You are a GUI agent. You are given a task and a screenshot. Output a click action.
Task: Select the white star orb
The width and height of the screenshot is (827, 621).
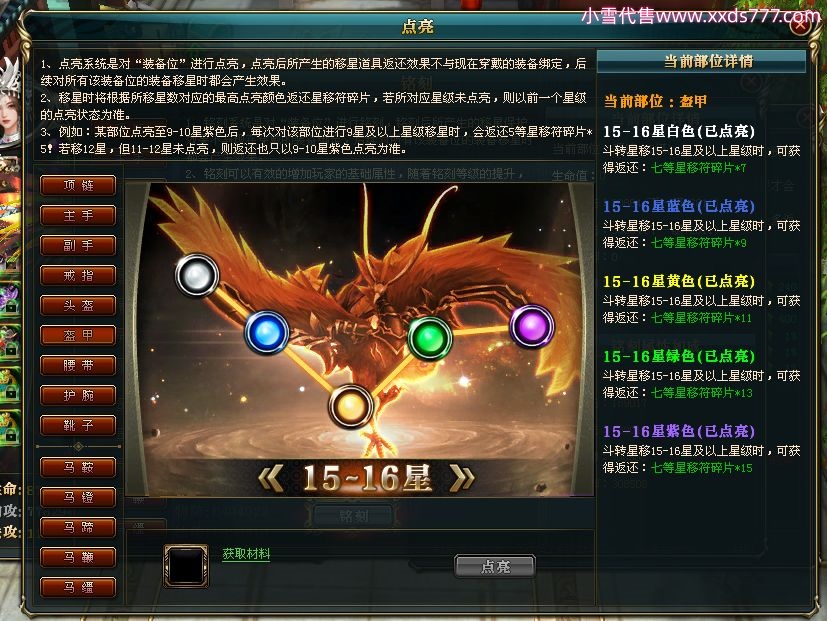tap(197, 275)
